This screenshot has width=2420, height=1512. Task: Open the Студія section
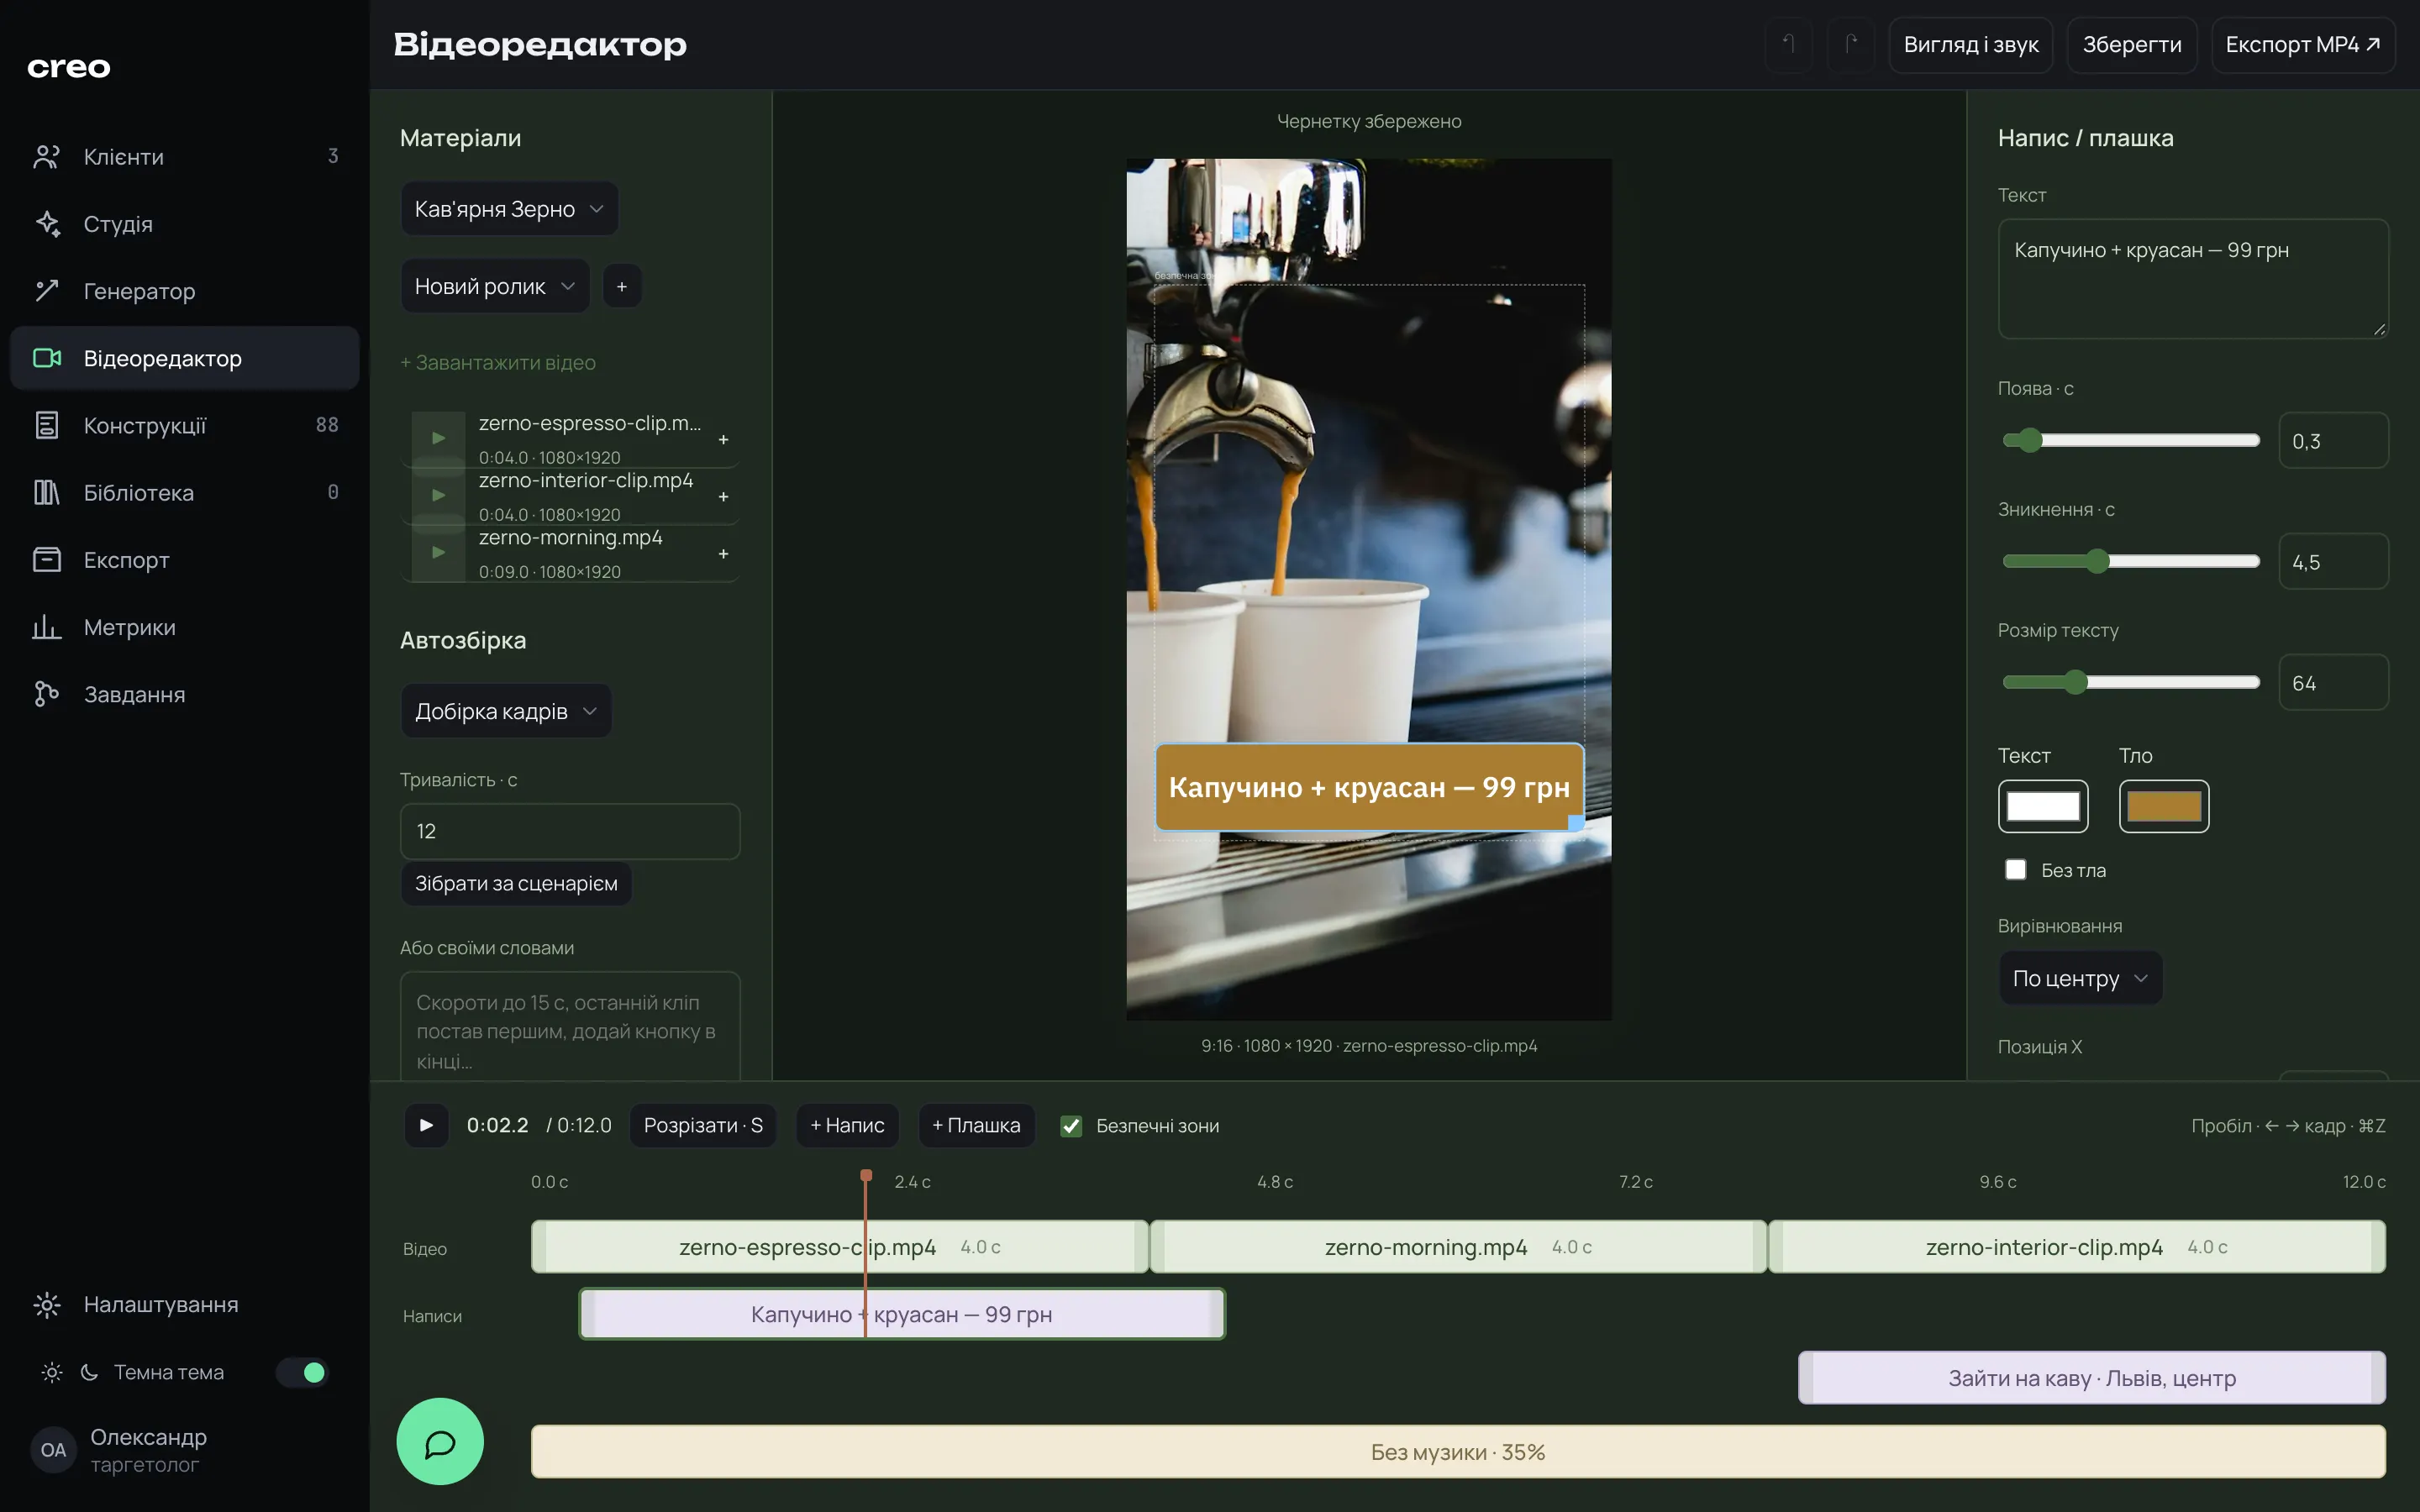tap(185, 224)
